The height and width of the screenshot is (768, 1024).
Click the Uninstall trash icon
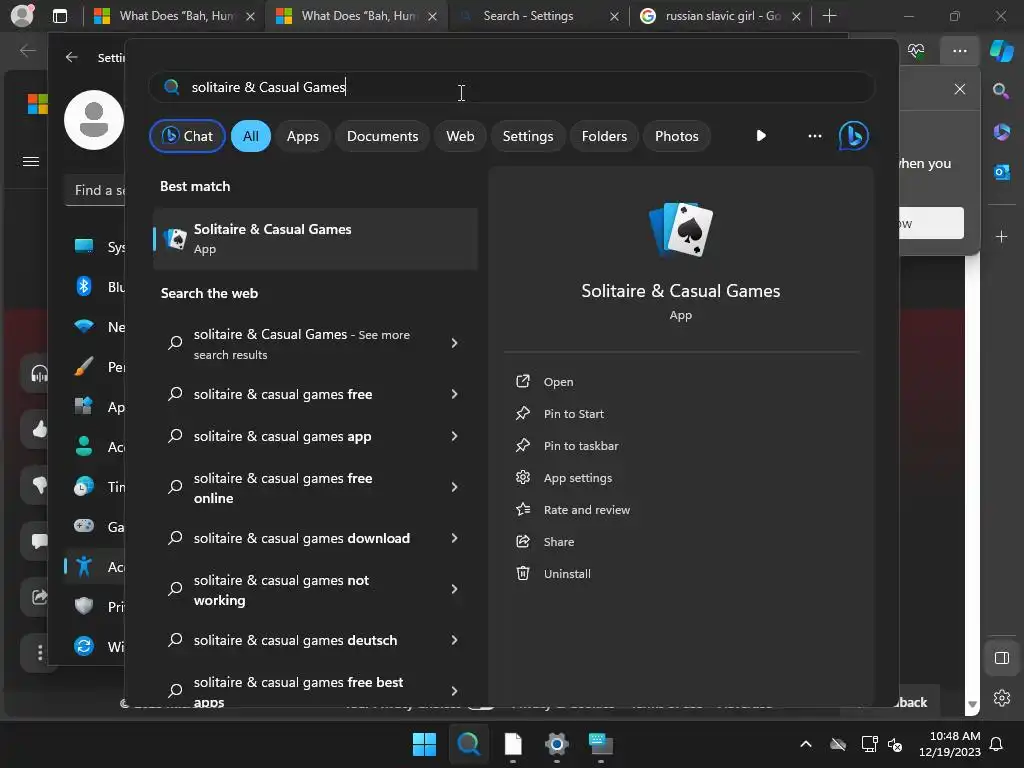(x=522, y=573)
